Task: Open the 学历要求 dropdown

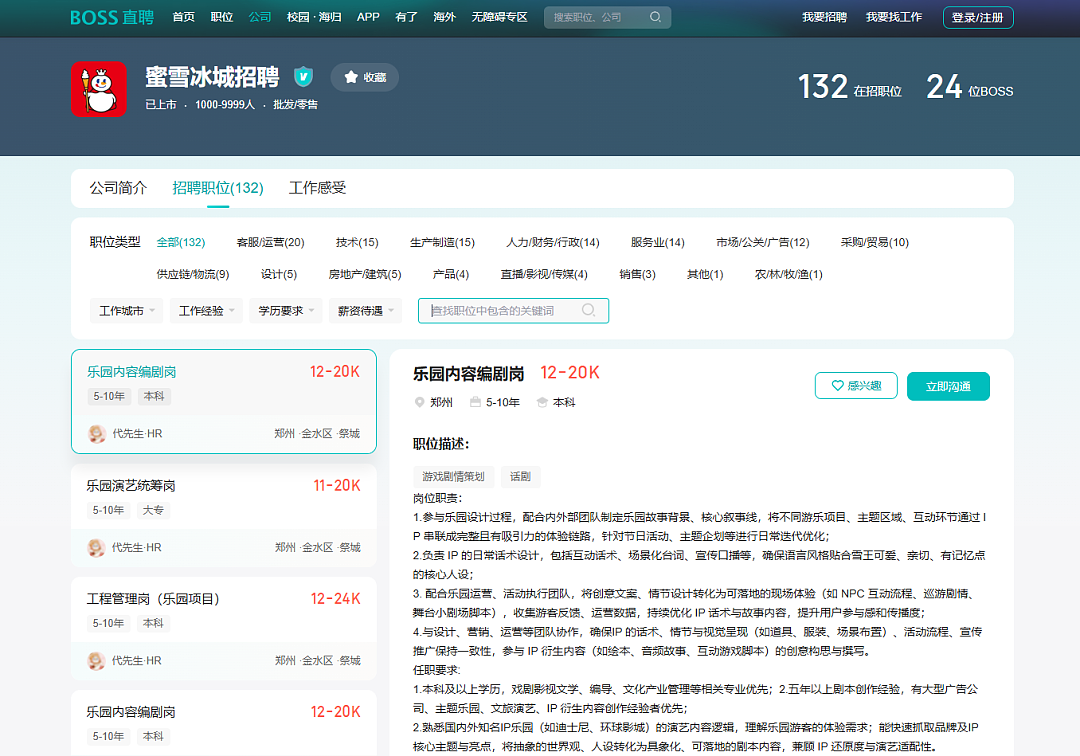Action: (x=286, y=311)
